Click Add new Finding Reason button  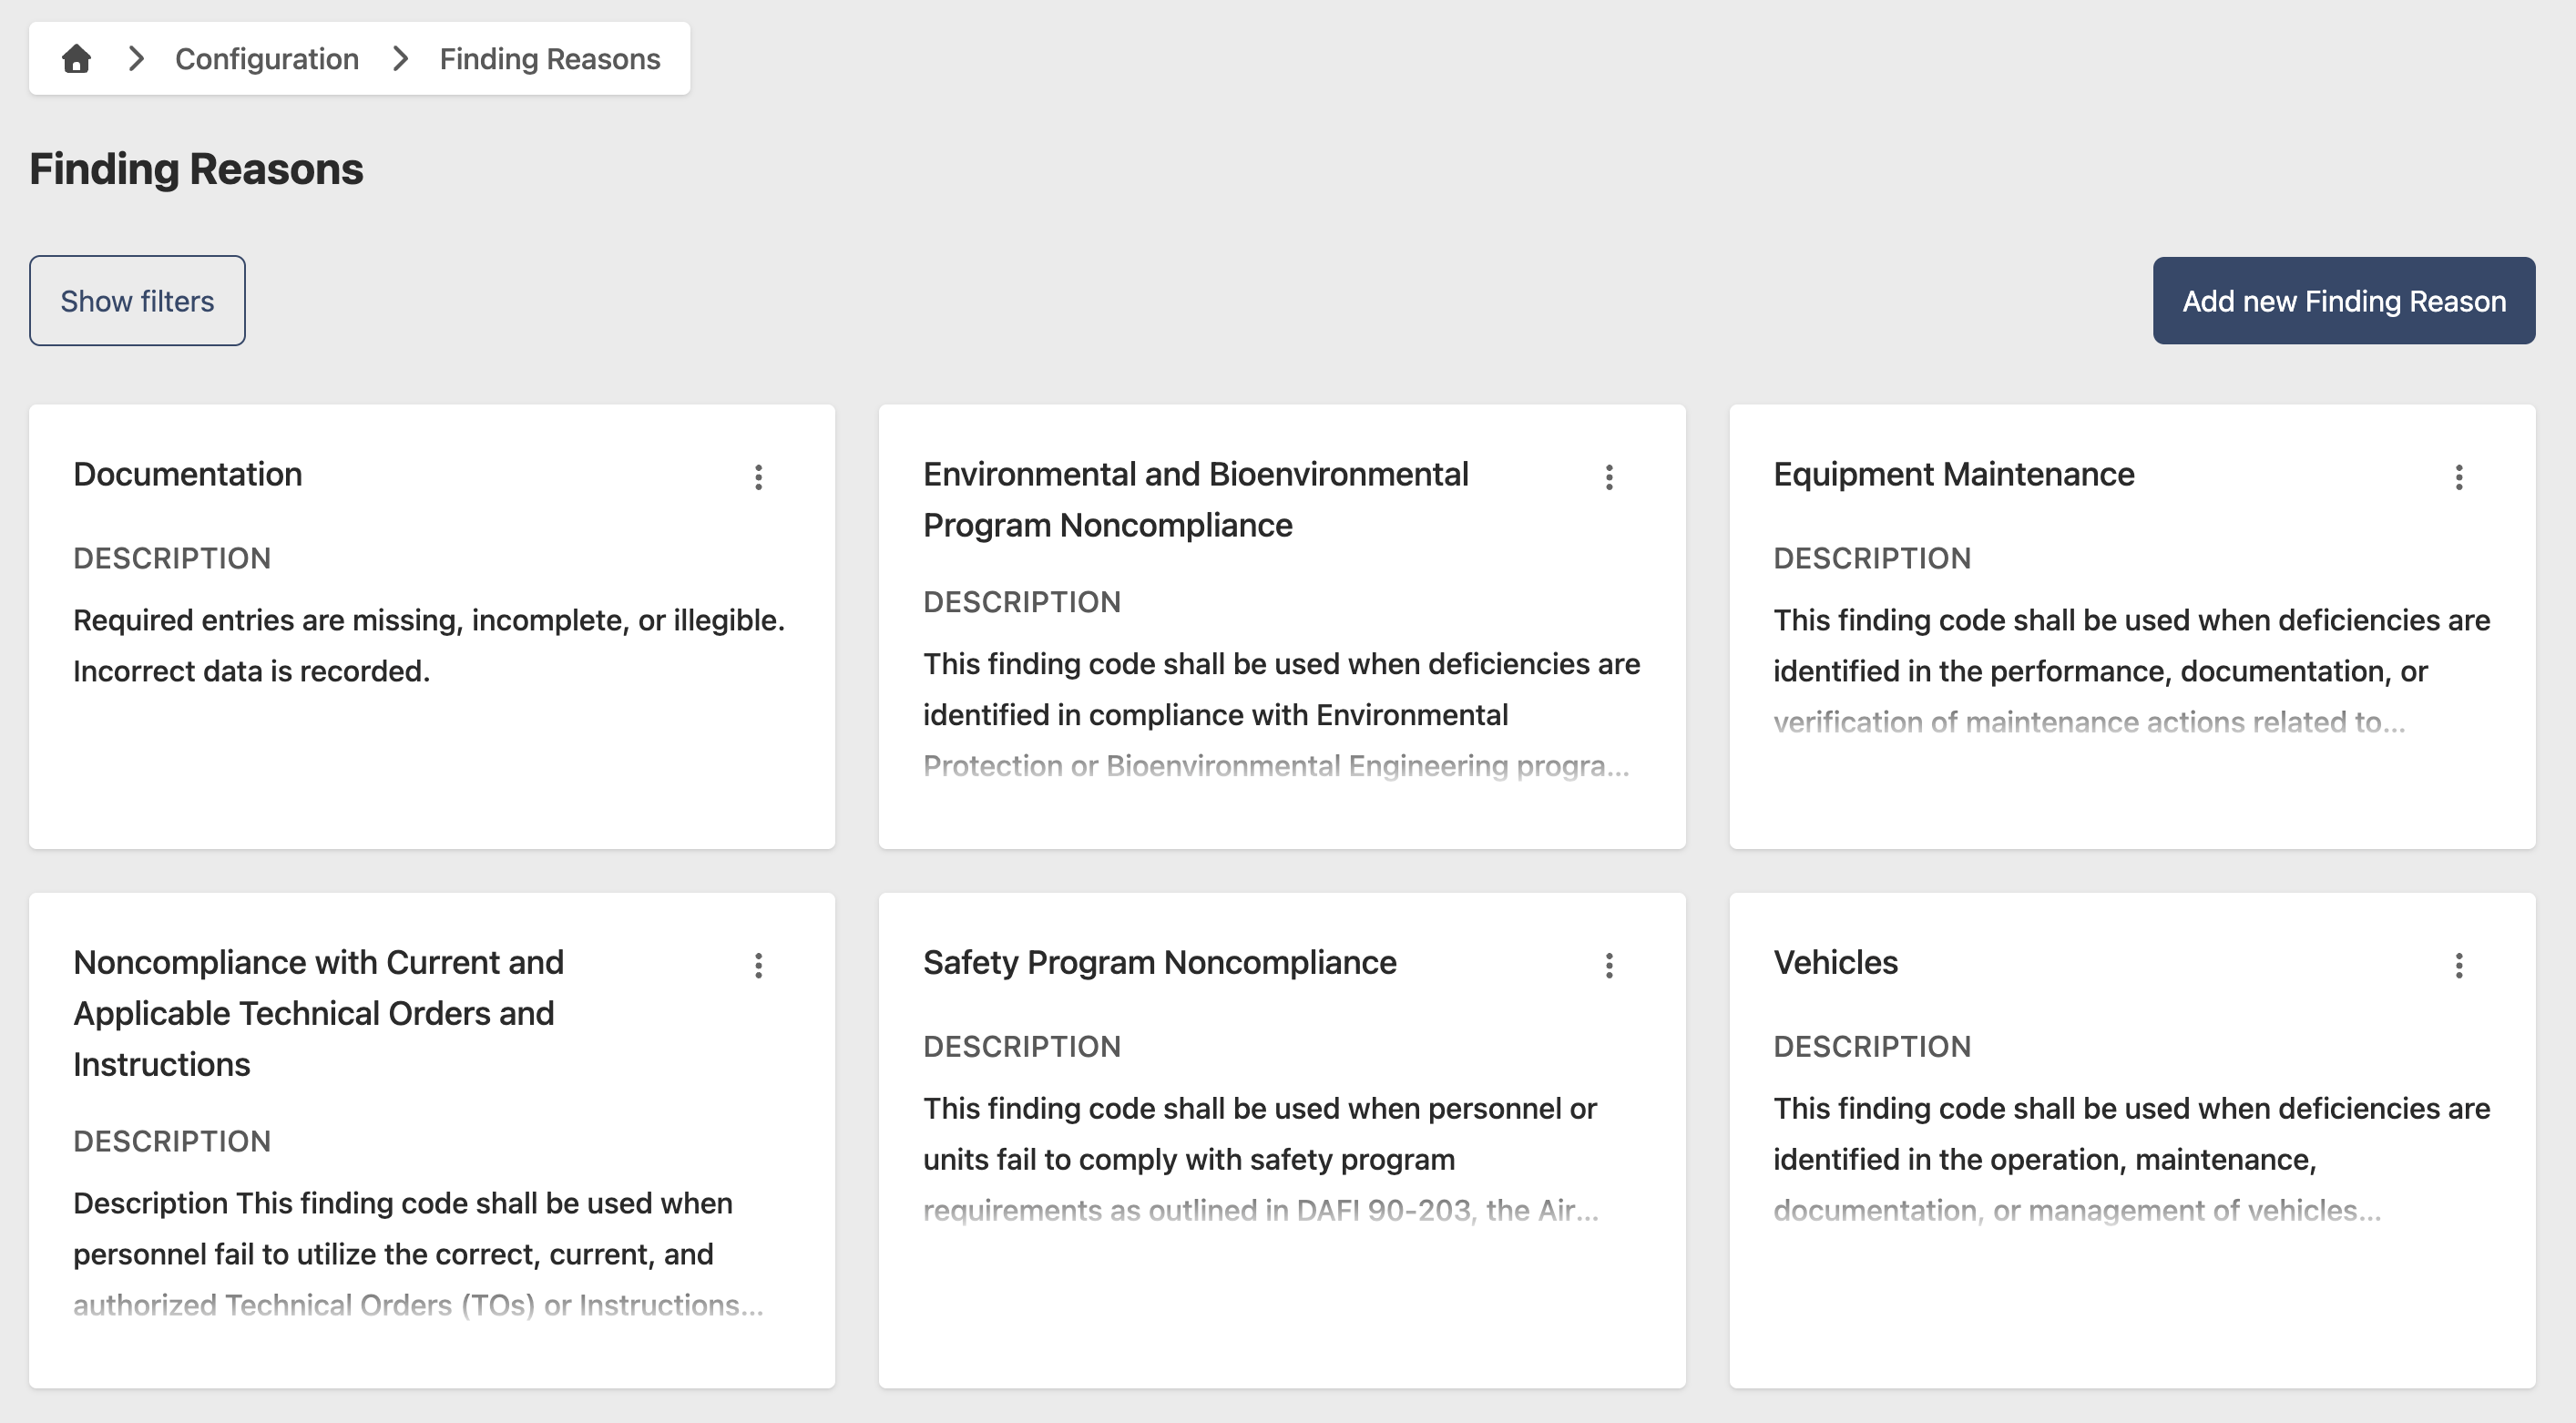point(2344,301)
